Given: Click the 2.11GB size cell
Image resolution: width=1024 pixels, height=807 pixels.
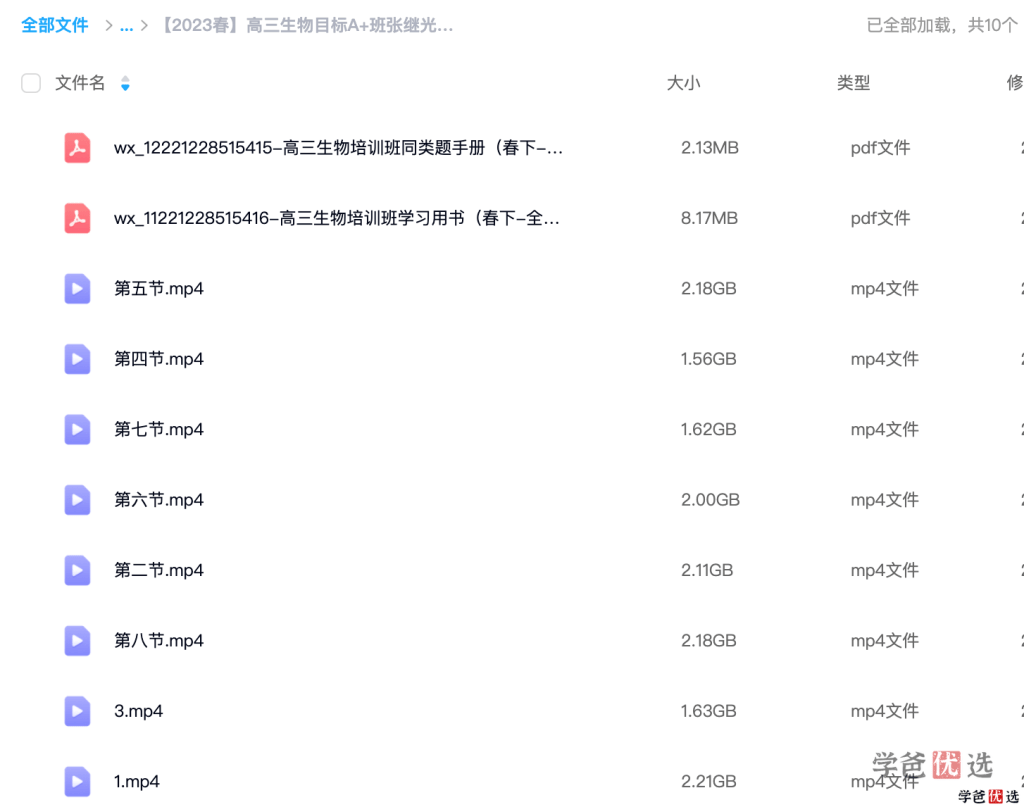Looking at the screenshot, I should coord(707,570).
